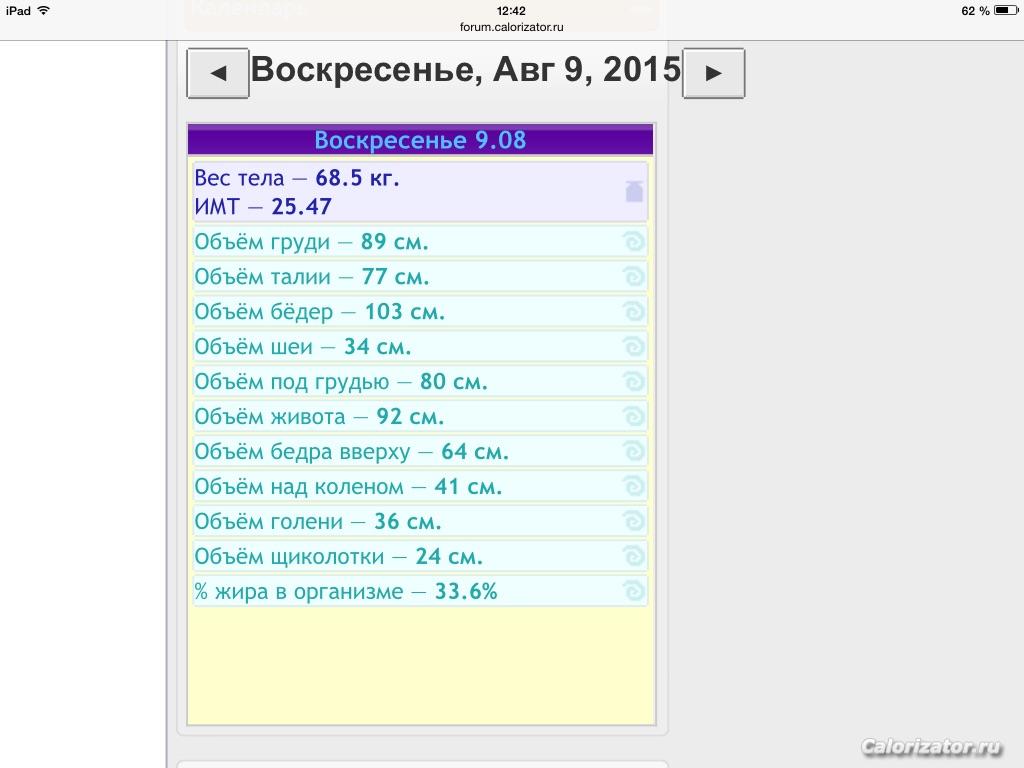Tap scale icon in body weight row
This screenshot has height=768, width=1024.
(634, 191)
